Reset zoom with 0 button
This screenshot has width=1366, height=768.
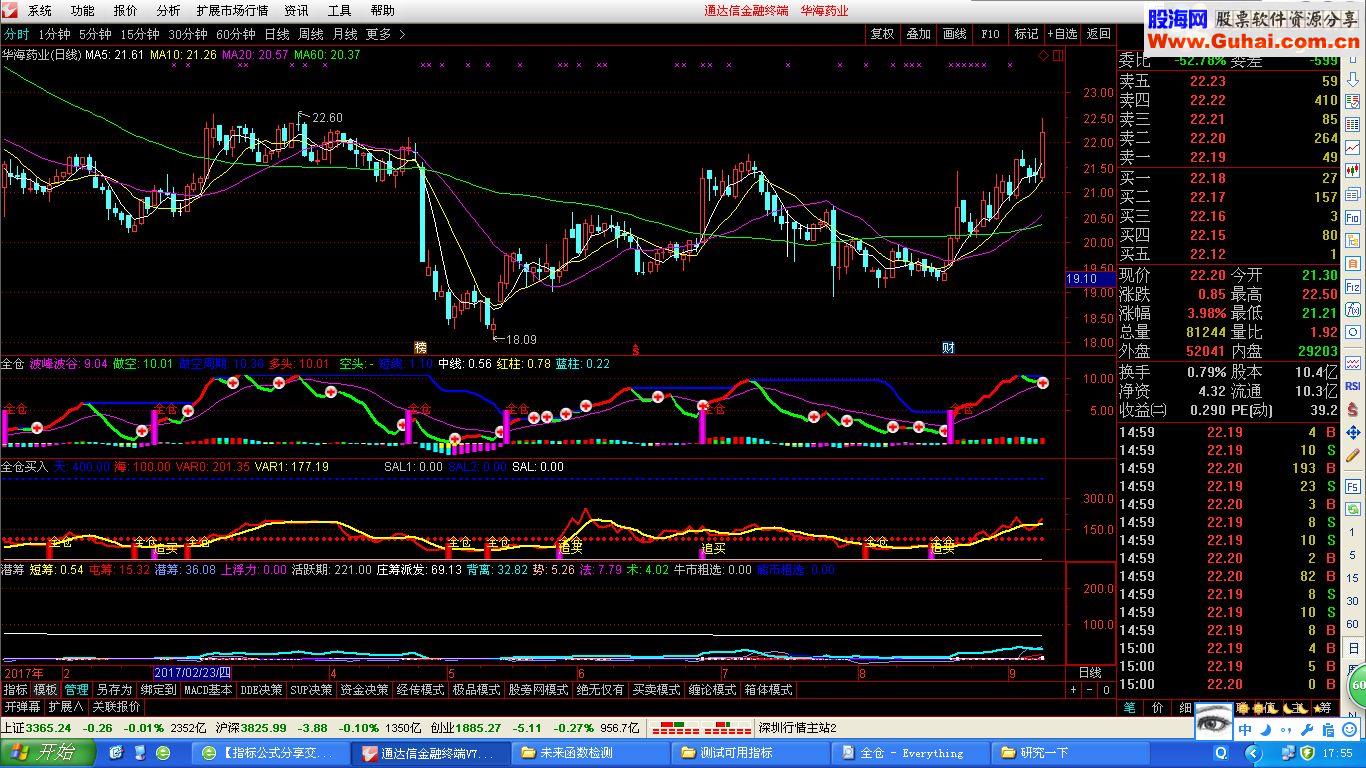point(1106,690)
